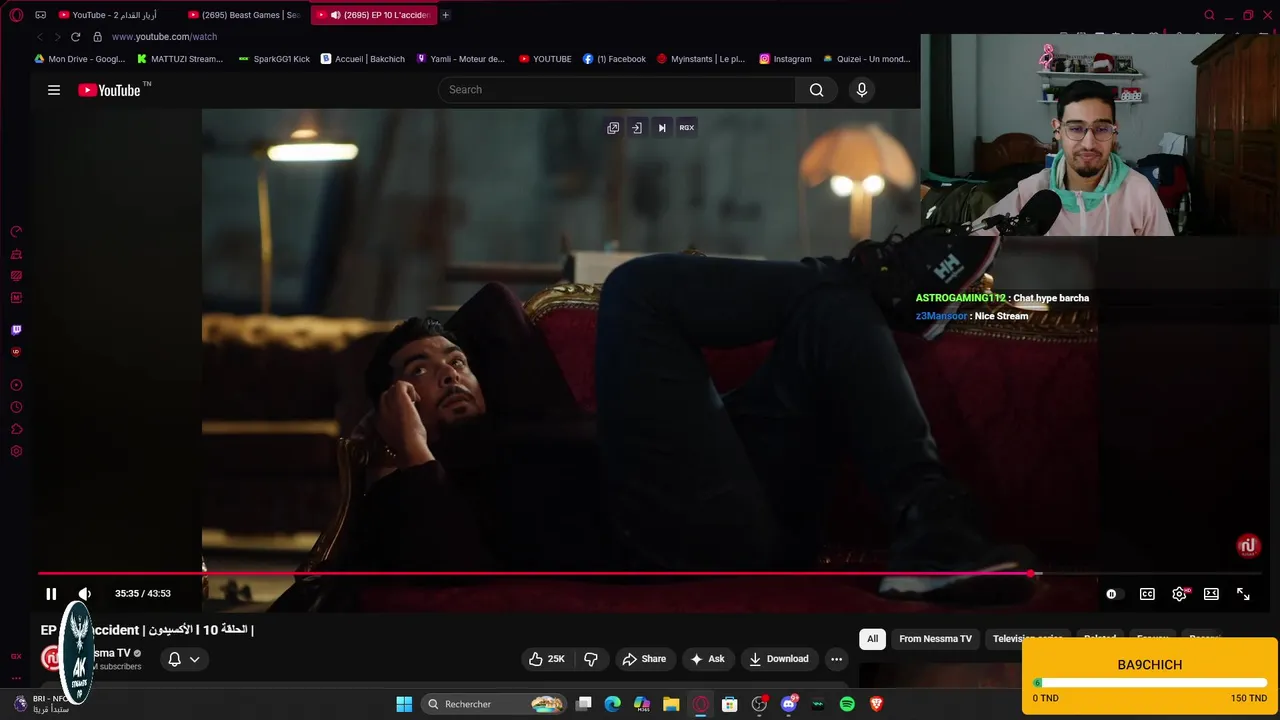Click the Ask button
Viewport: 1280px width, 720px height.
tap(708, 659)
